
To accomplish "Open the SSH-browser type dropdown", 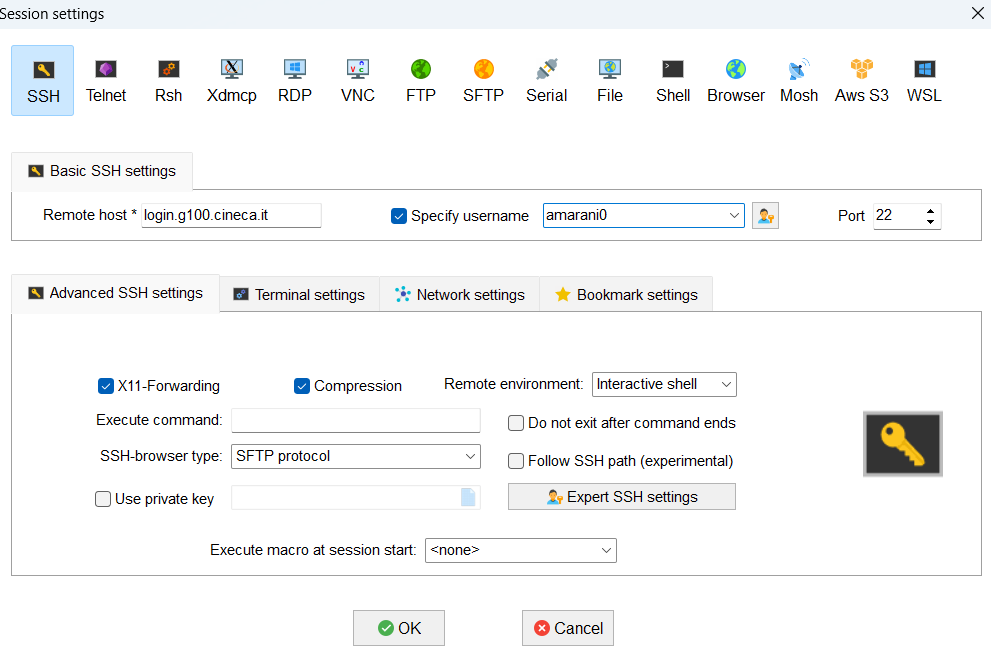I will click(470, 456).
